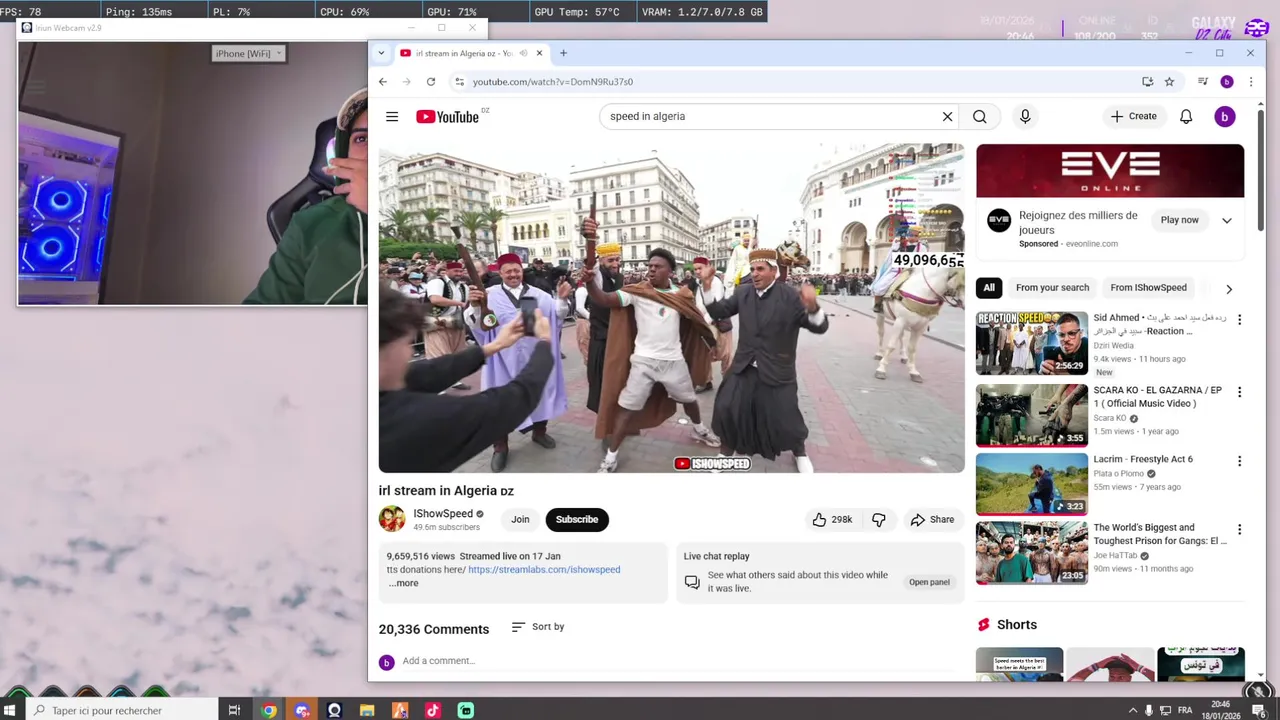Image resolution: width=1280 pixels, height=720 pixels.
Task: Open a new browser tab
Action: 563,53
